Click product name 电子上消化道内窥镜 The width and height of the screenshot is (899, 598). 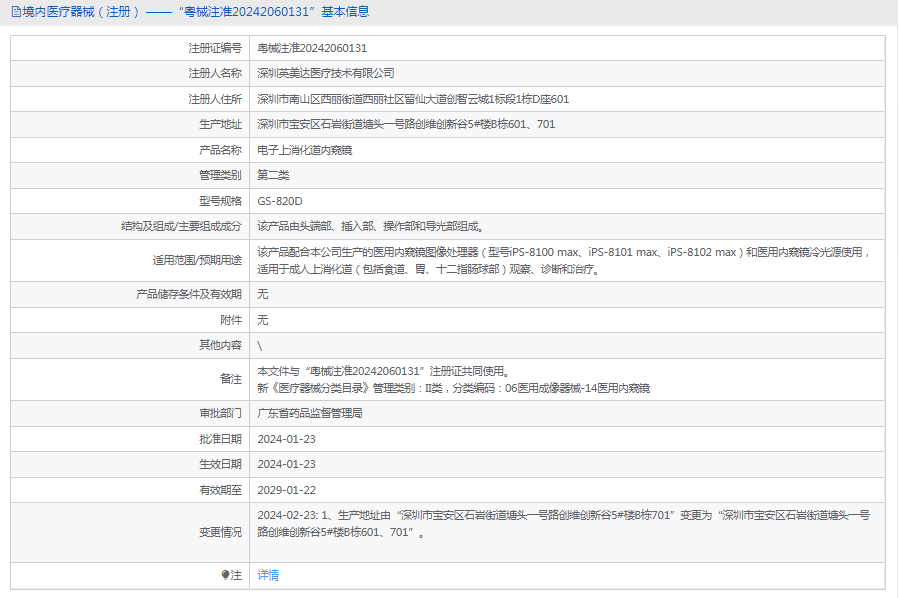[x=304, y=150]
